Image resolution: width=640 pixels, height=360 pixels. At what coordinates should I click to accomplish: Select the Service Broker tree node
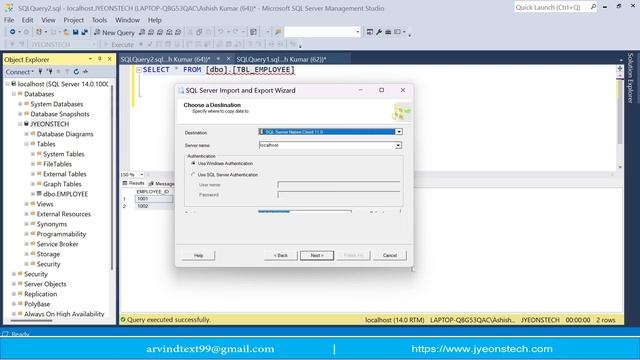tap(57, 244)
